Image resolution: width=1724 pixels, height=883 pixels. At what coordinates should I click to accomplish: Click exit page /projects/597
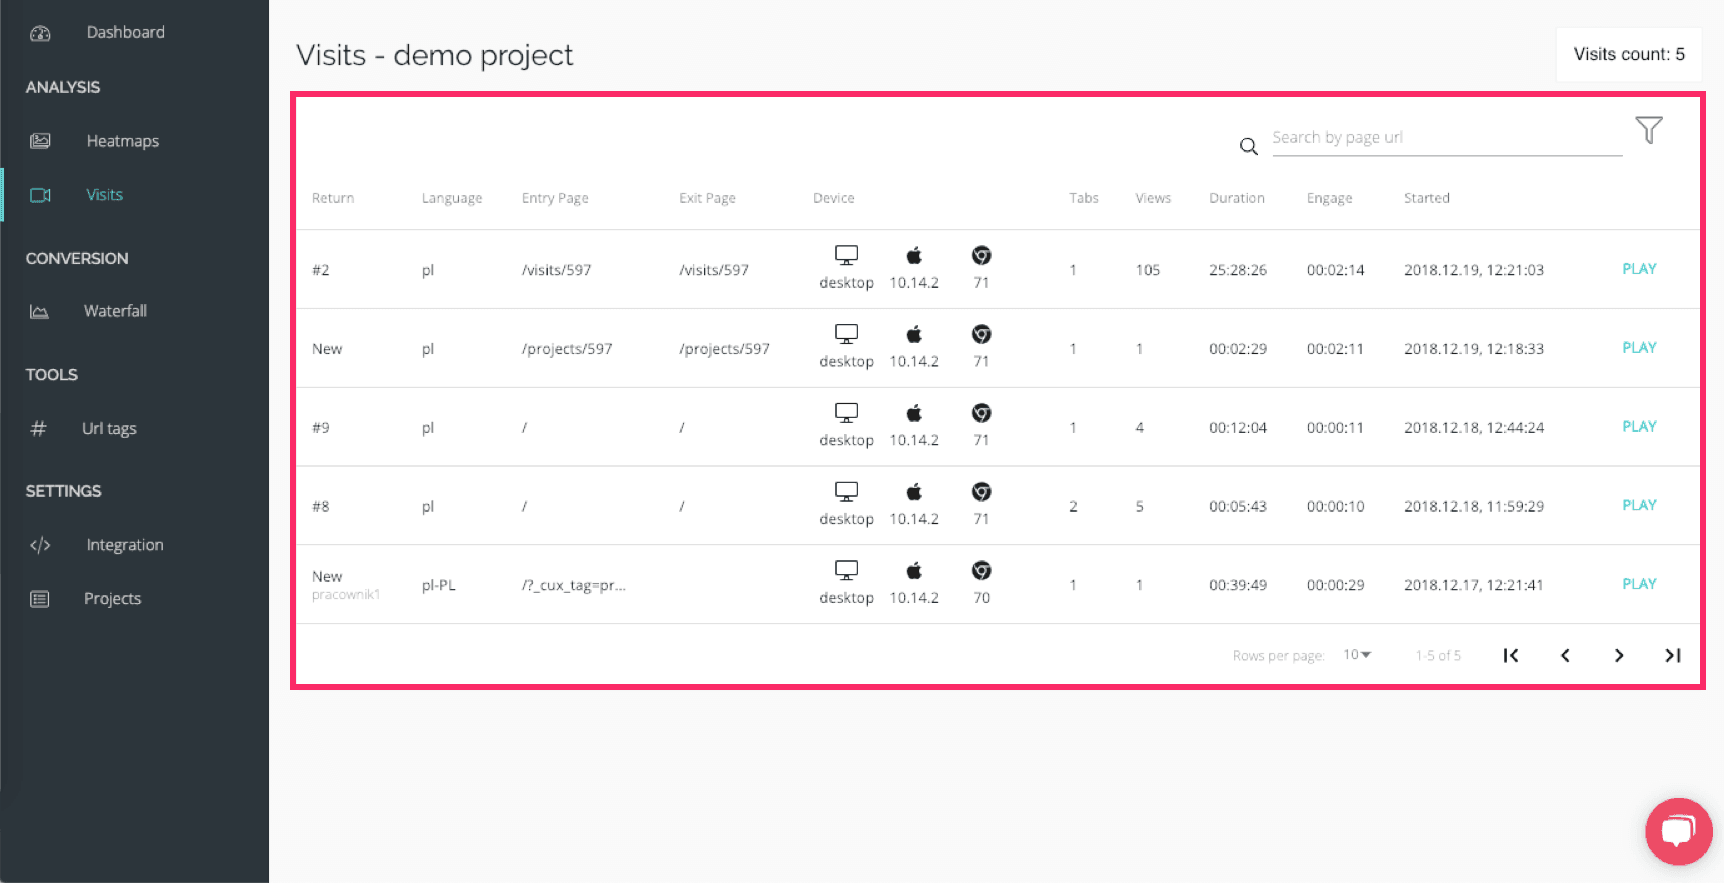[724, 349]
